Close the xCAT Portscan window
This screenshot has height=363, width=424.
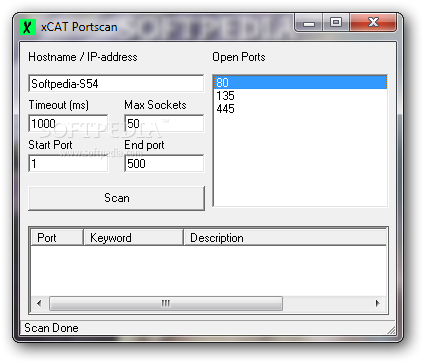[x=373, y=23]
